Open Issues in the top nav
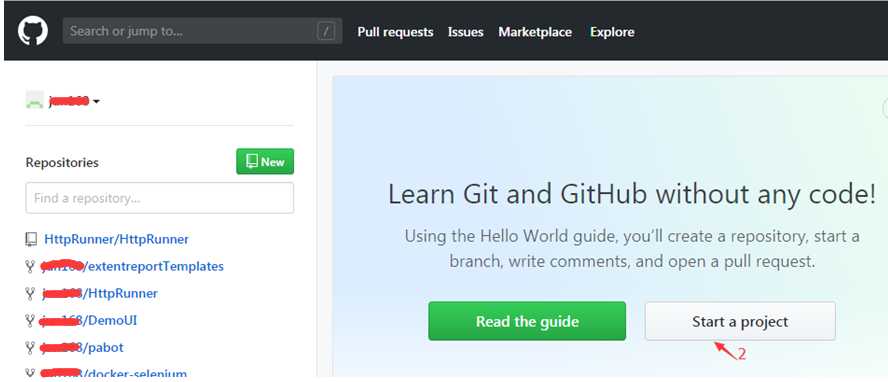Screen dimensions: 888x382 [x=466, y=32]
